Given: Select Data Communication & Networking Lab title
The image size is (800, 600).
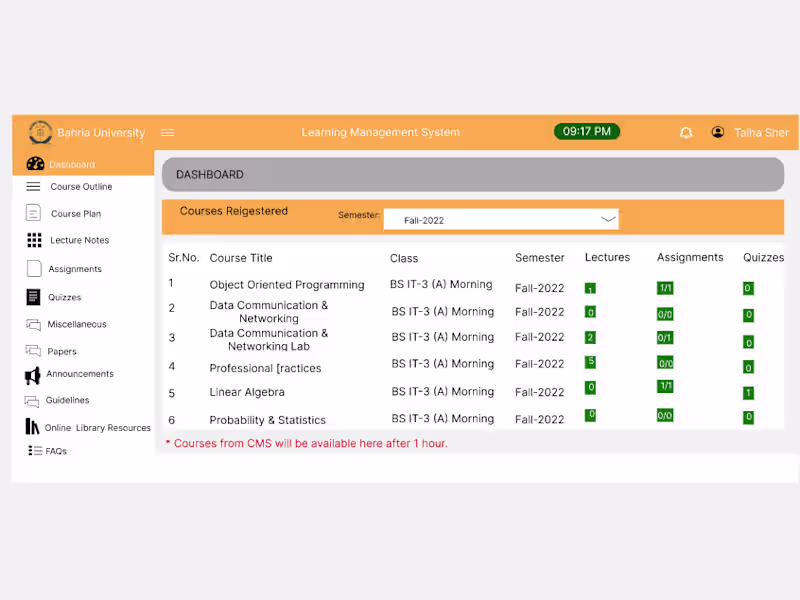Looking at the screenshot, I should [x=269, y=340].
